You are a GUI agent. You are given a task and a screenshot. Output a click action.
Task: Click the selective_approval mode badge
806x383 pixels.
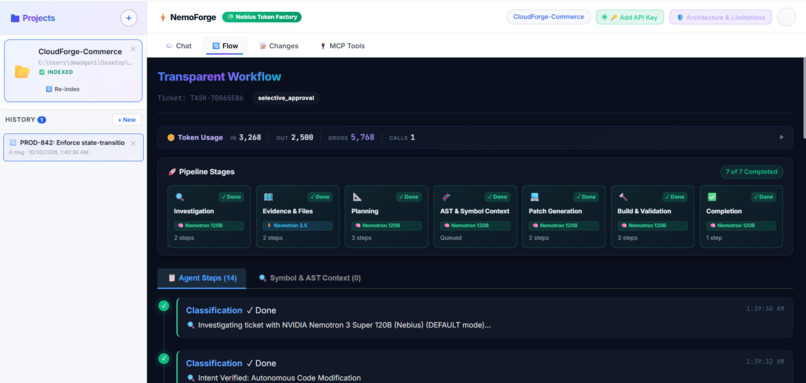[x=286, y=98]
